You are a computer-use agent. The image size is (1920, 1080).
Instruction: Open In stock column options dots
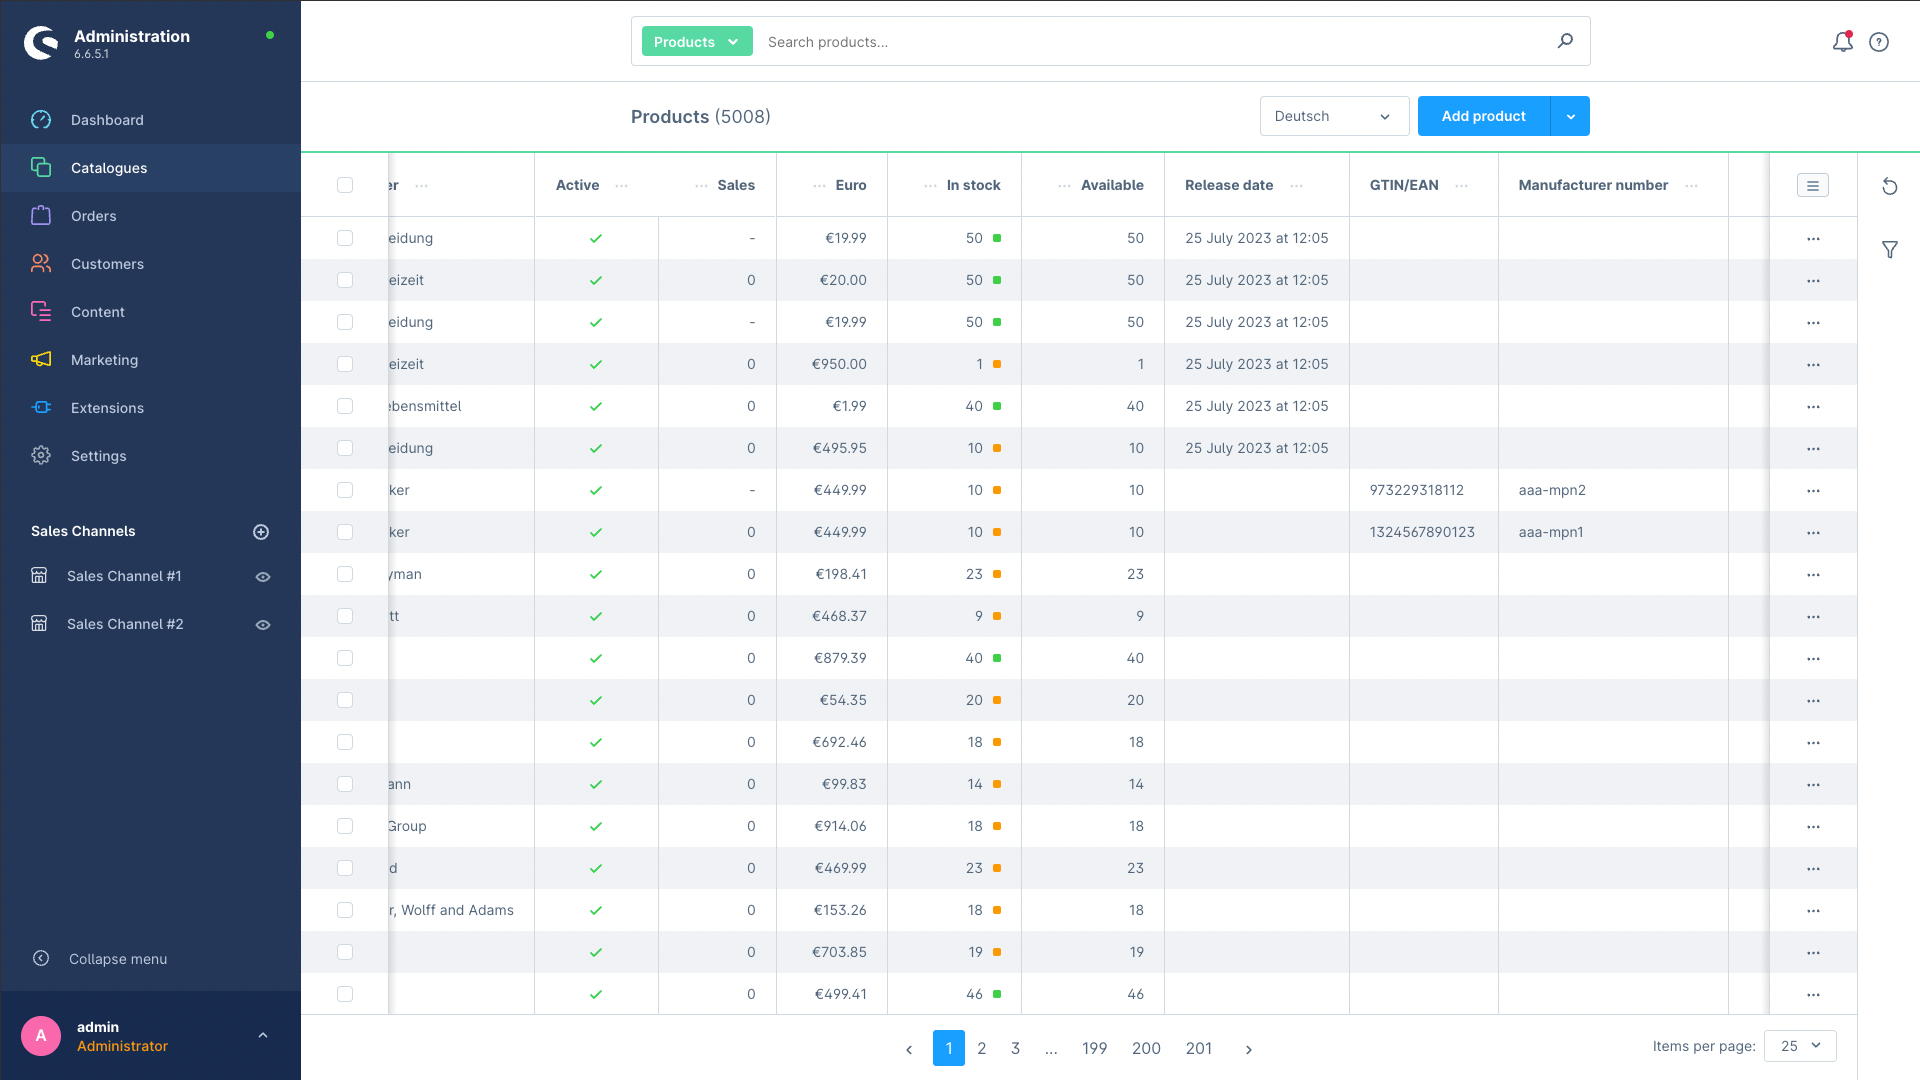(x=930, y=186)
